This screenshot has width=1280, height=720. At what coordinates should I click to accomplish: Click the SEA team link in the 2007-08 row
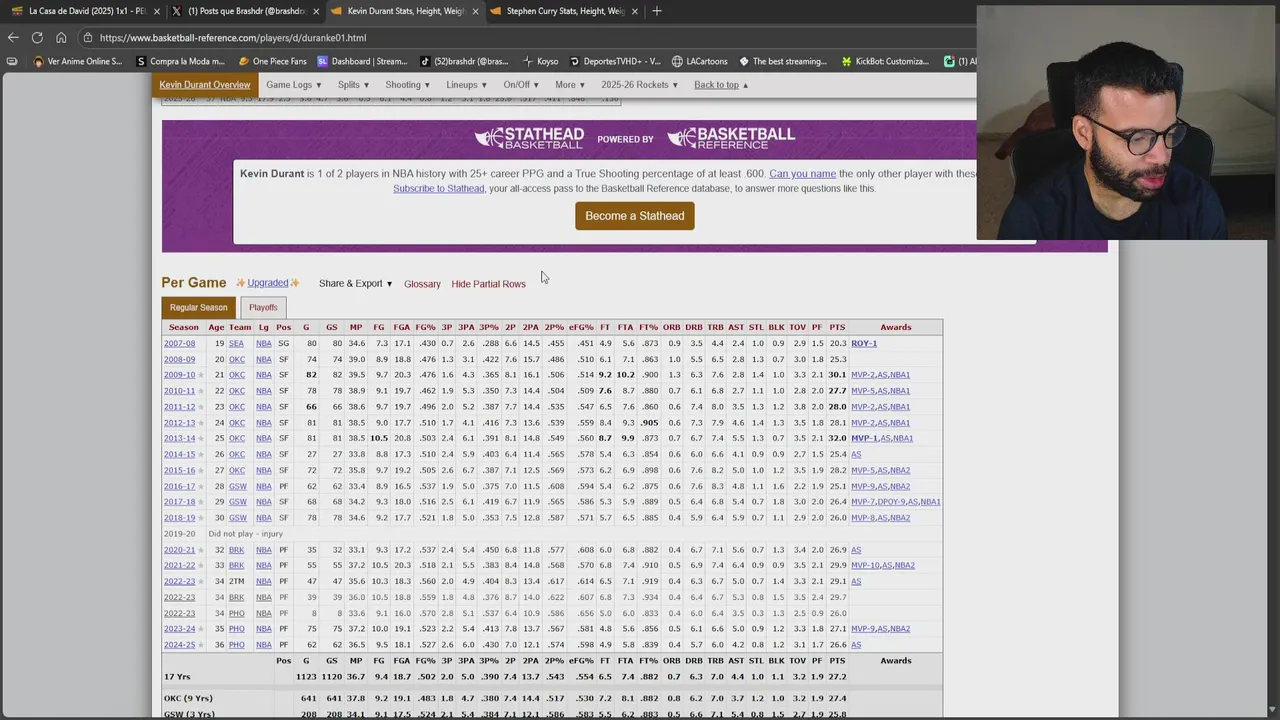236,343
